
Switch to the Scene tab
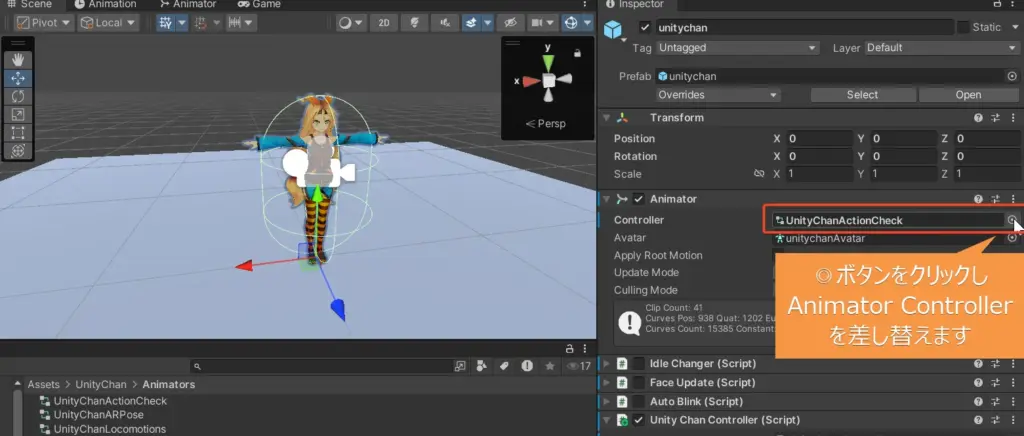[x=29, y=4]
